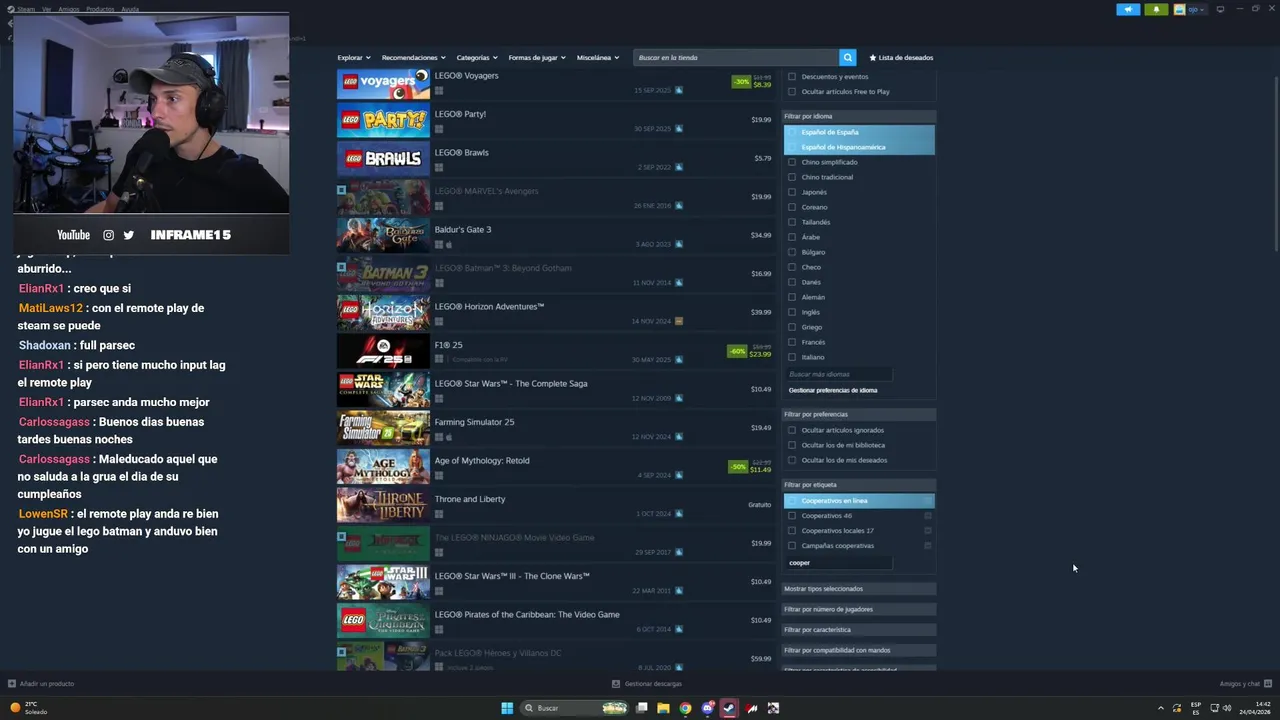1280x720 pixels.
Task: Open the Throne and Liberty listing
Action: (x=555, y=505)
